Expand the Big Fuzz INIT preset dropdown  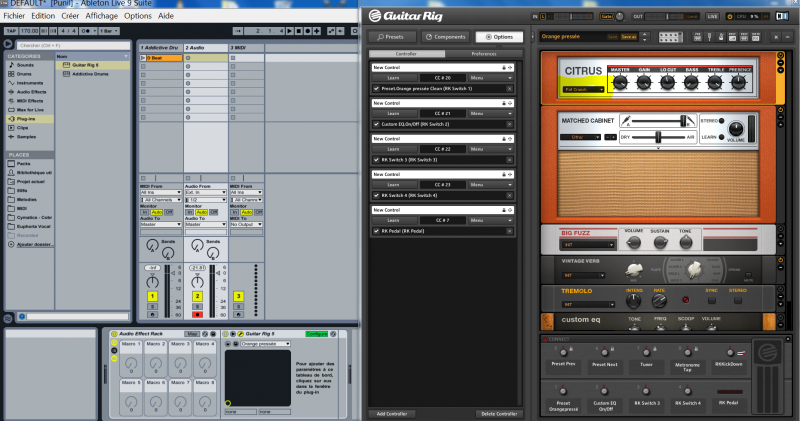586,243
